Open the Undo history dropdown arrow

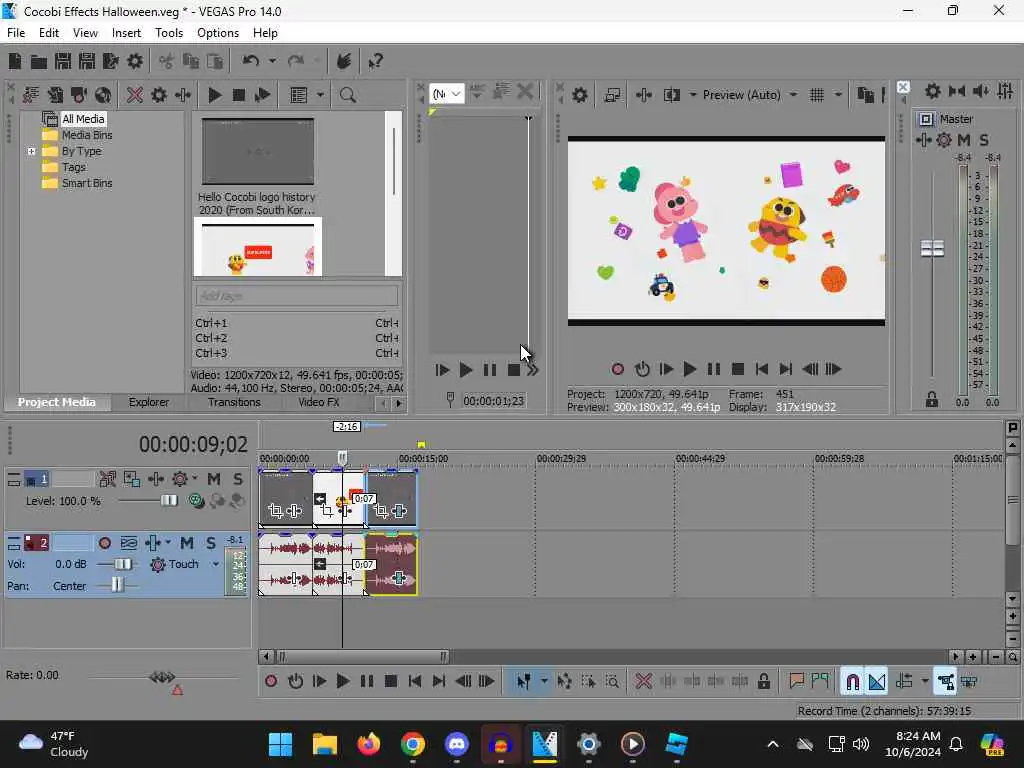click(272, 61)
